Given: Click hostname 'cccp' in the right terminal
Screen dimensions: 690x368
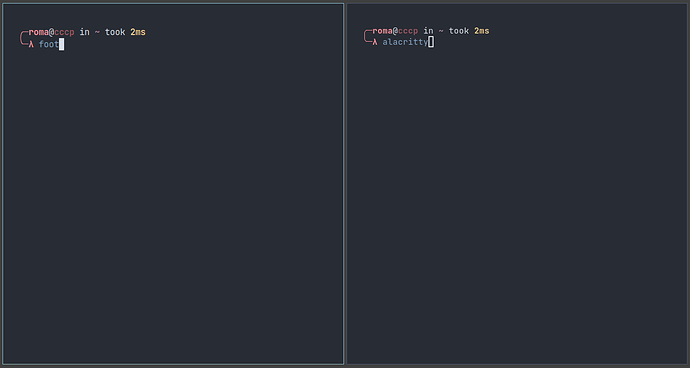Looking at the screenshot, I should point(408,31).
